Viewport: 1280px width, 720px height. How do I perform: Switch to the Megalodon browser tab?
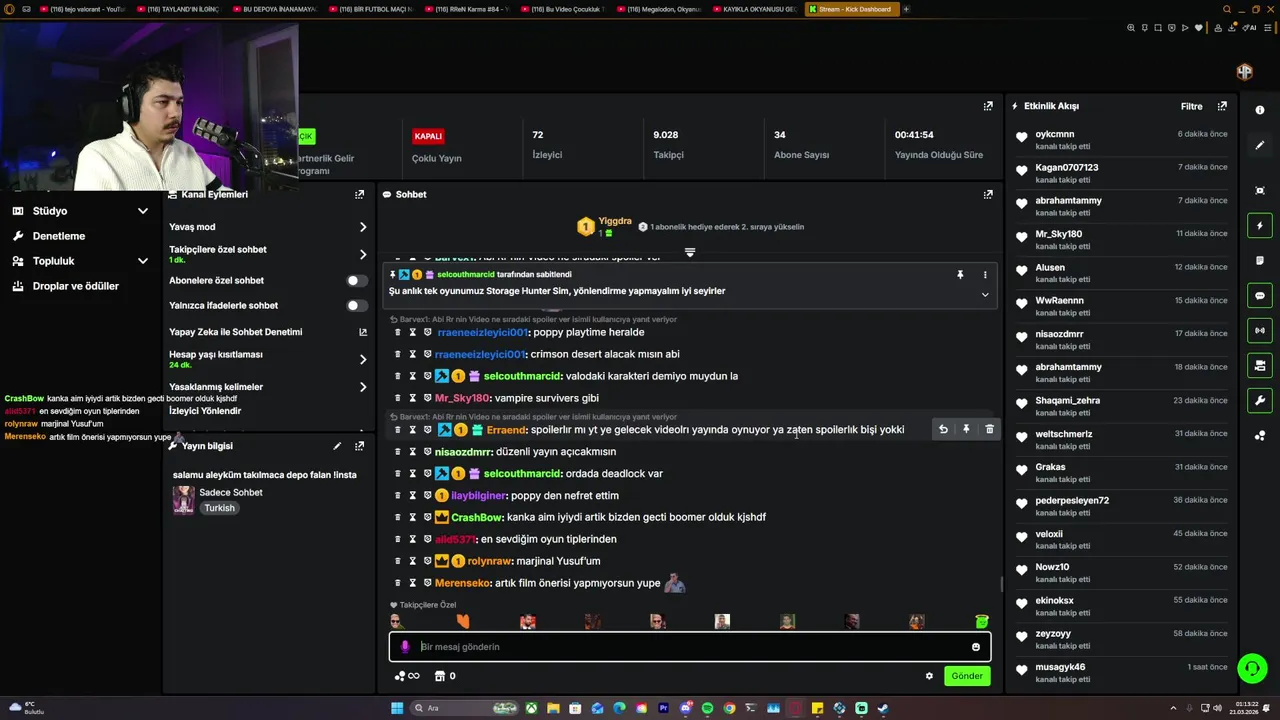tap(658, 9)
